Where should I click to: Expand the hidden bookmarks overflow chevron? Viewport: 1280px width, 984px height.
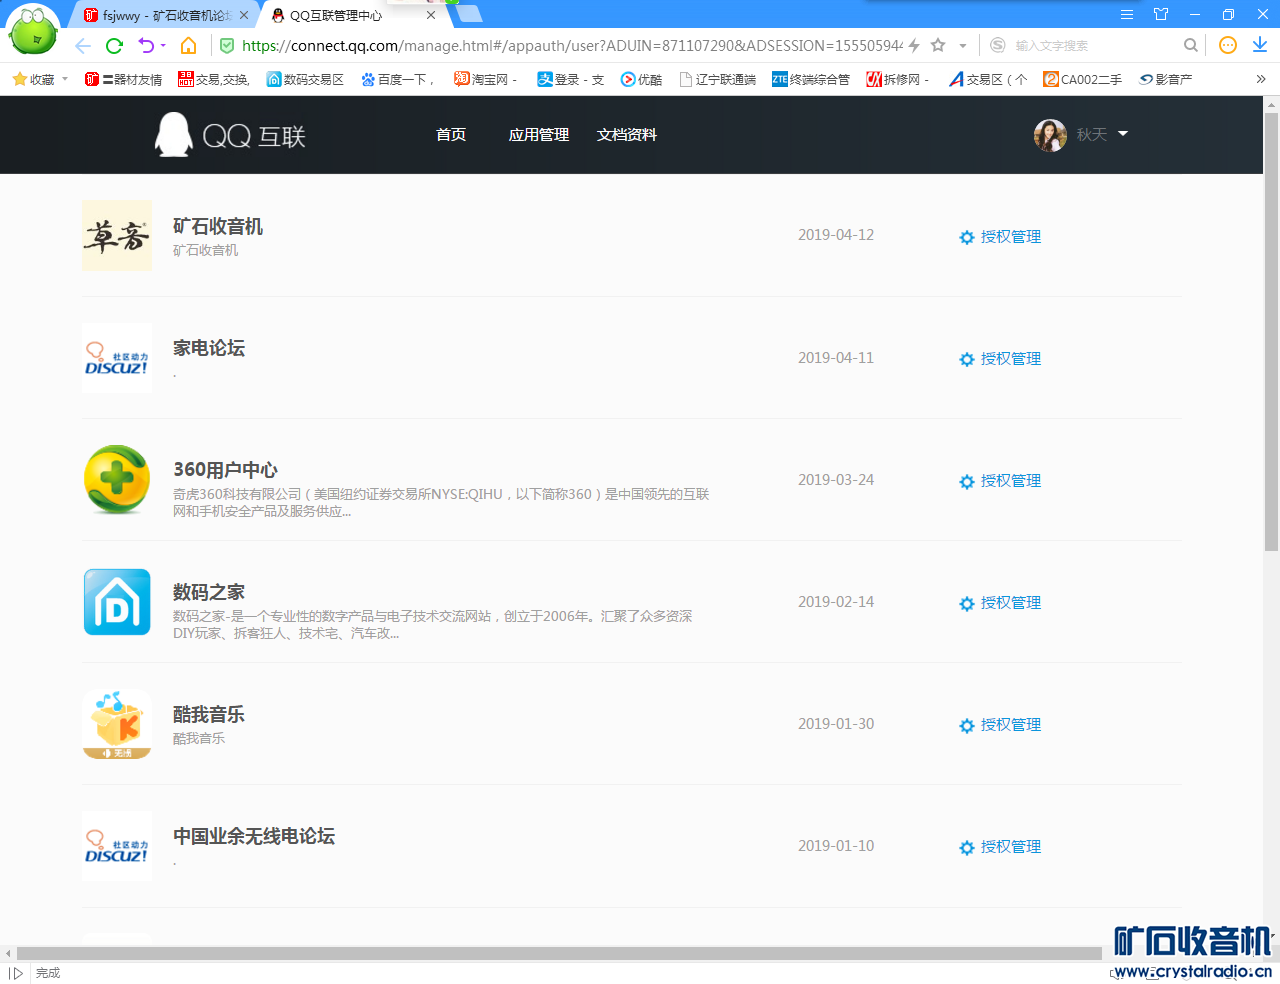point(1261,79)
